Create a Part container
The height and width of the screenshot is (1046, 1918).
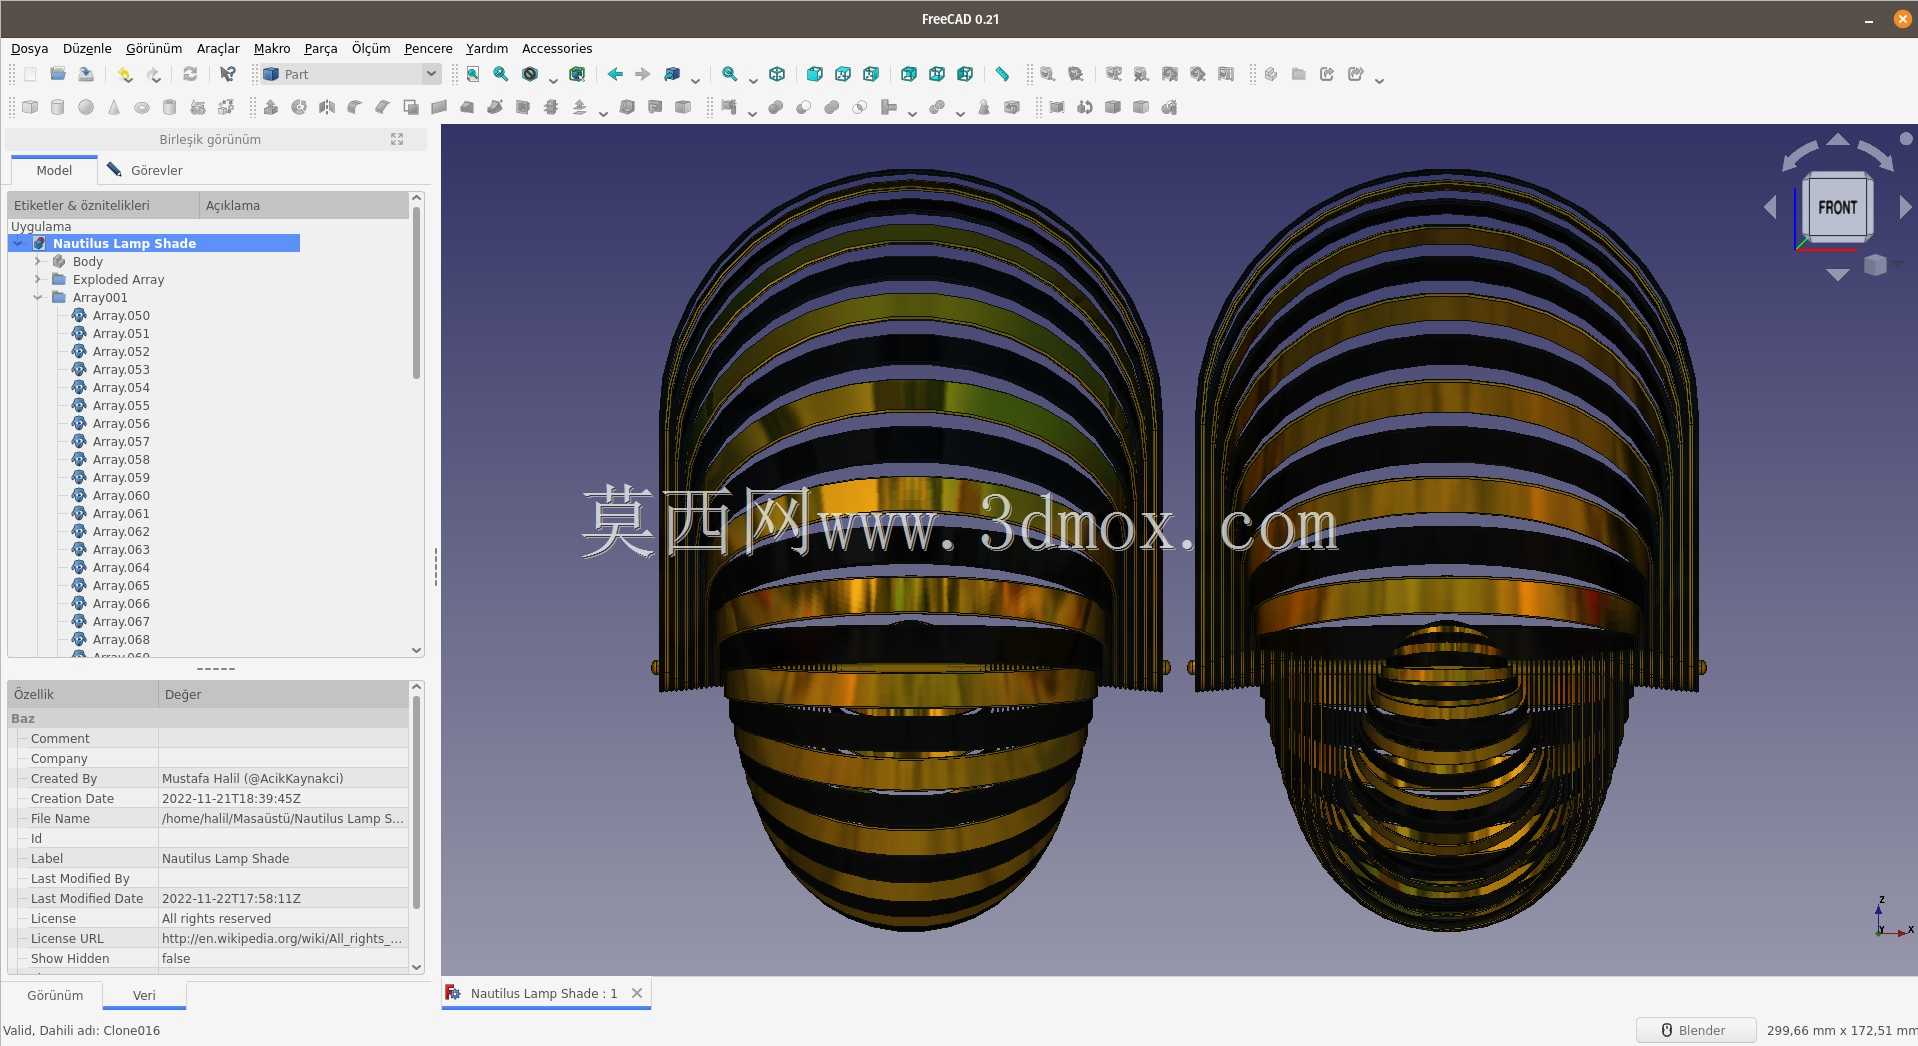click(x=1271, y=74)
